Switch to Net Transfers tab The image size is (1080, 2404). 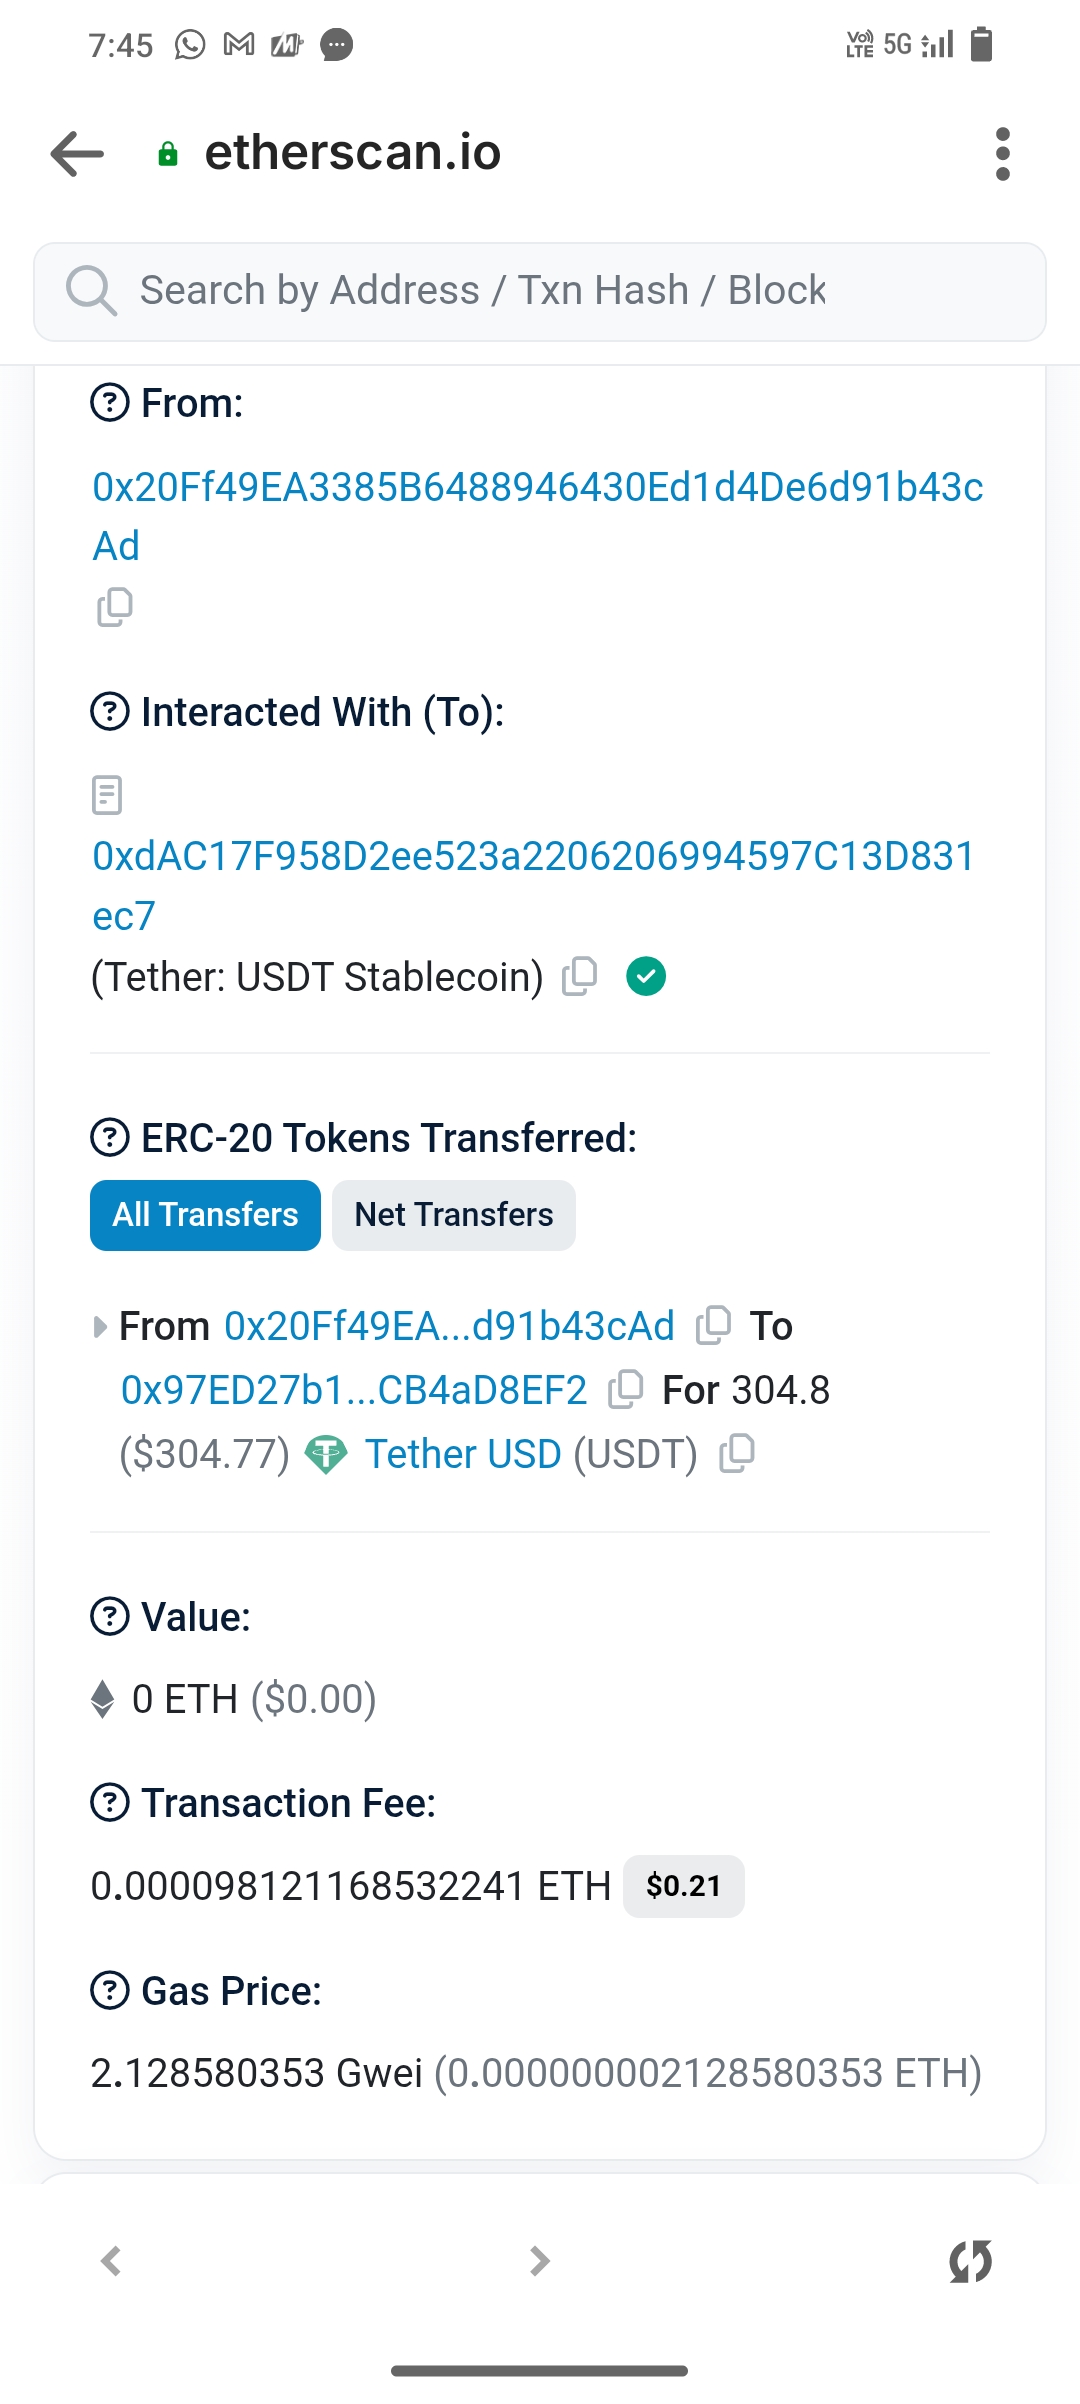(453, 1215)
